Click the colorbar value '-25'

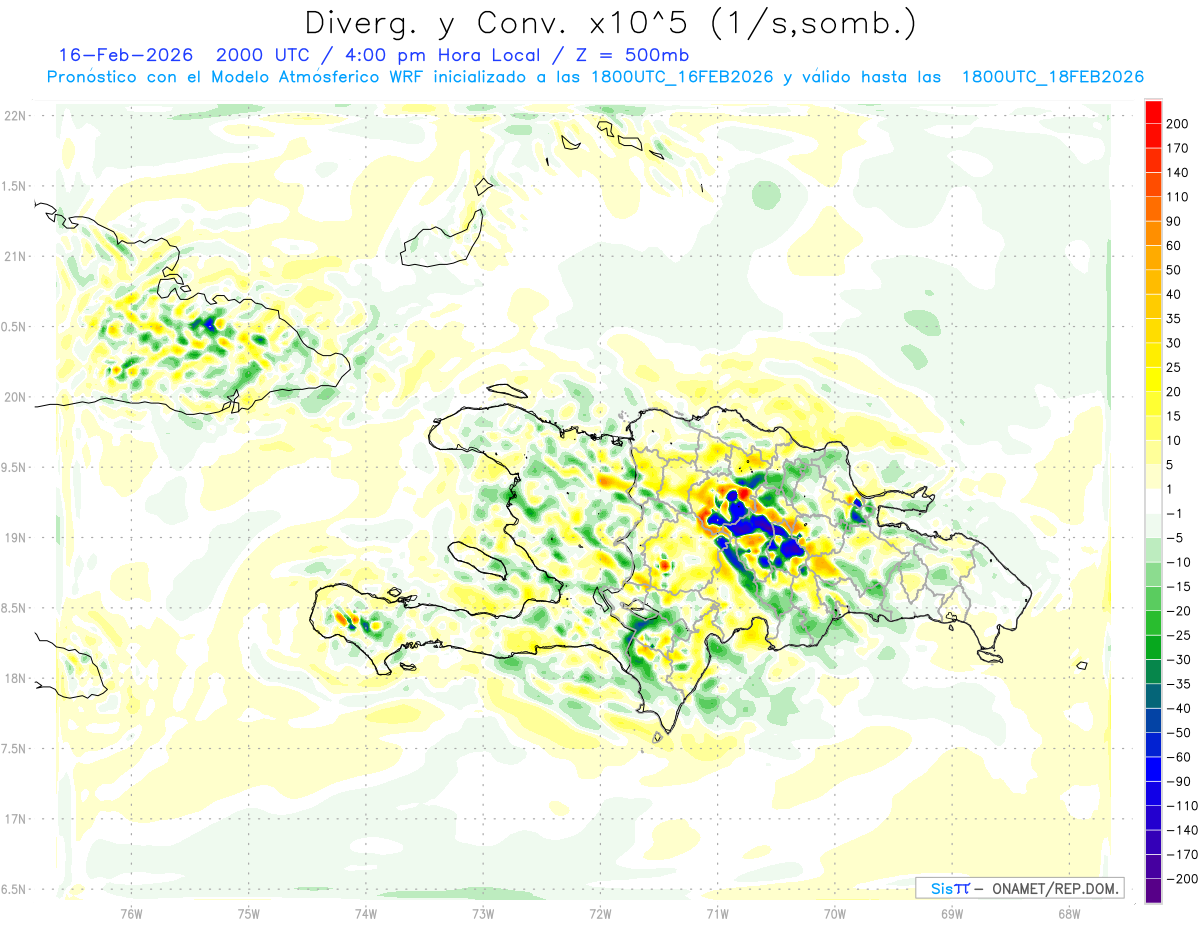[x=1177, y=635]
